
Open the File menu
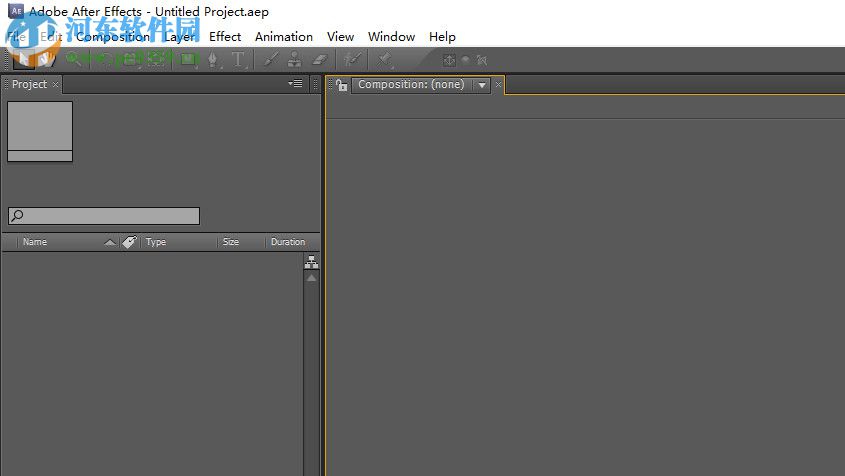[x=17, y=37]
